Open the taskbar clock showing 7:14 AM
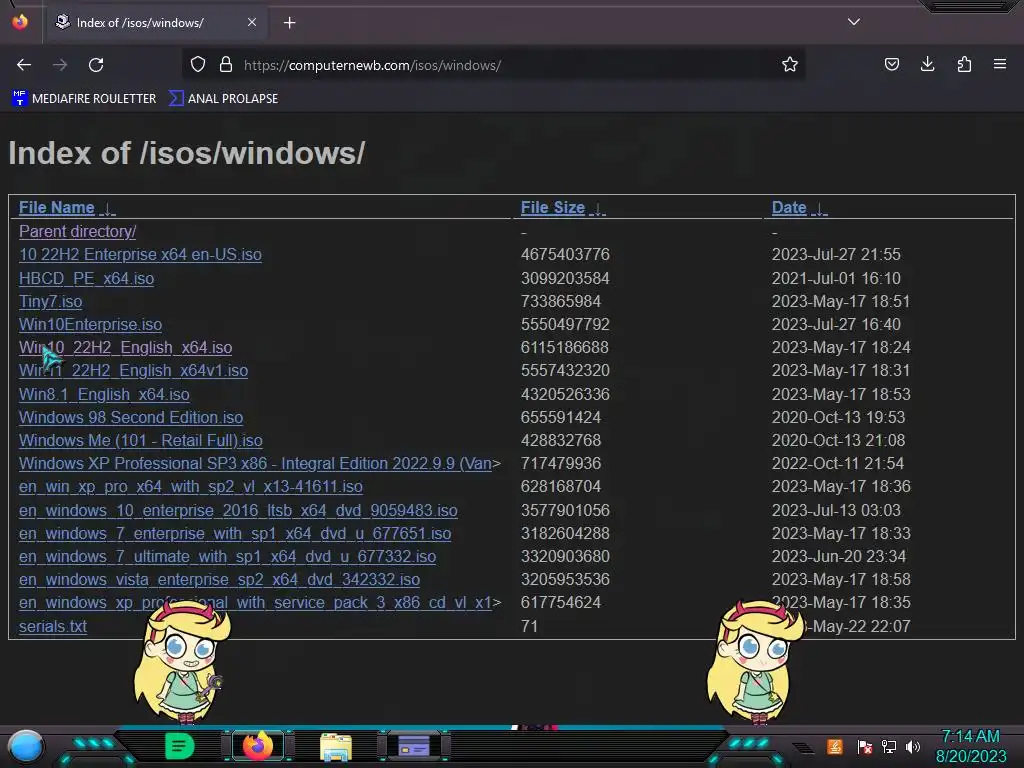Image resolution: width=1024 pixels, height=768 pixels. pos(970,746)
